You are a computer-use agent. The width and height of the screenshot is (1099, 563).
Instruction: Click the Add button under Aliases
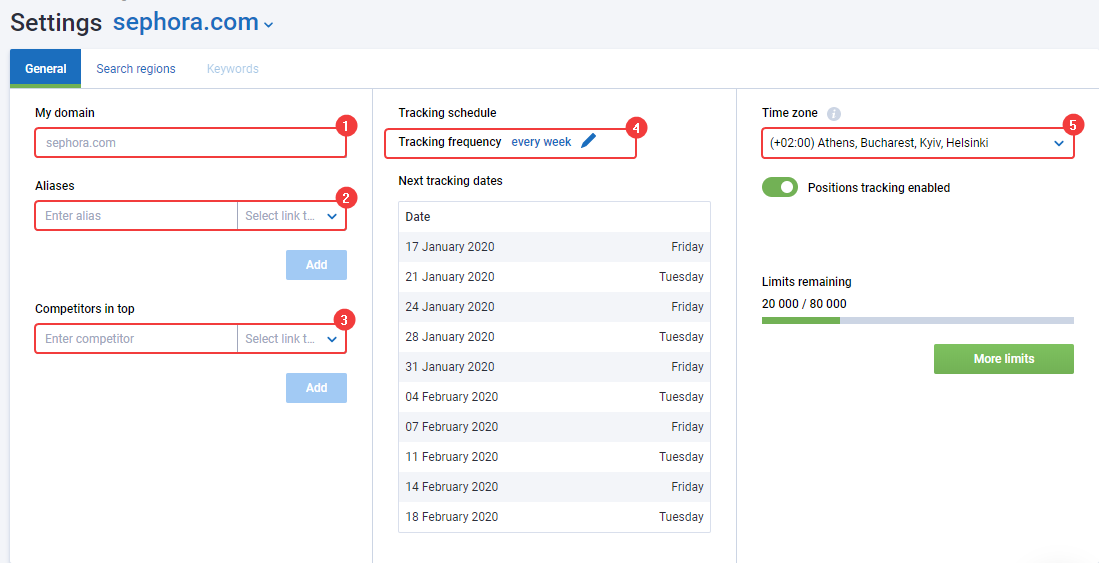tap(316, 265)
